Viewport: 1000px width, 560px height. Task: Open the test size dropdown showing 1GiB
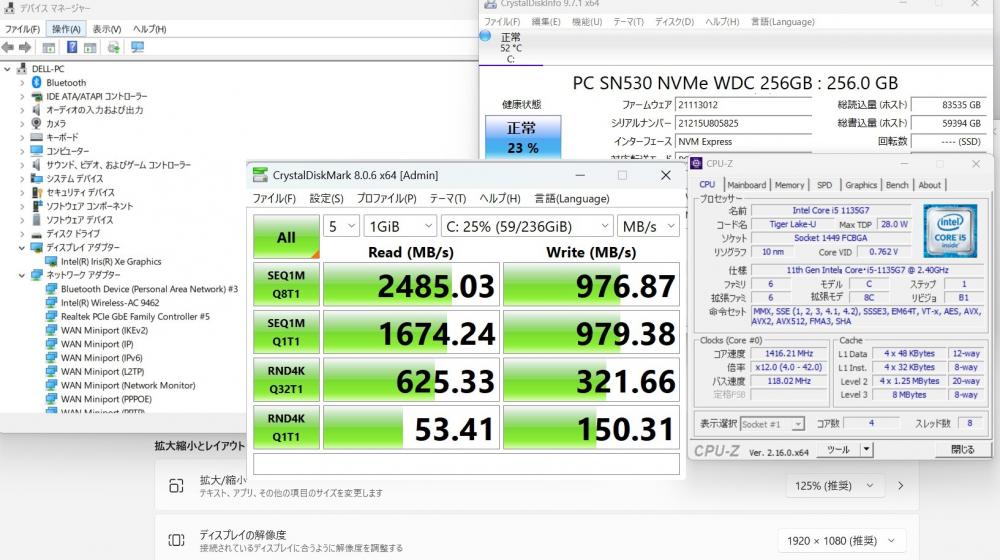(401, 226)
